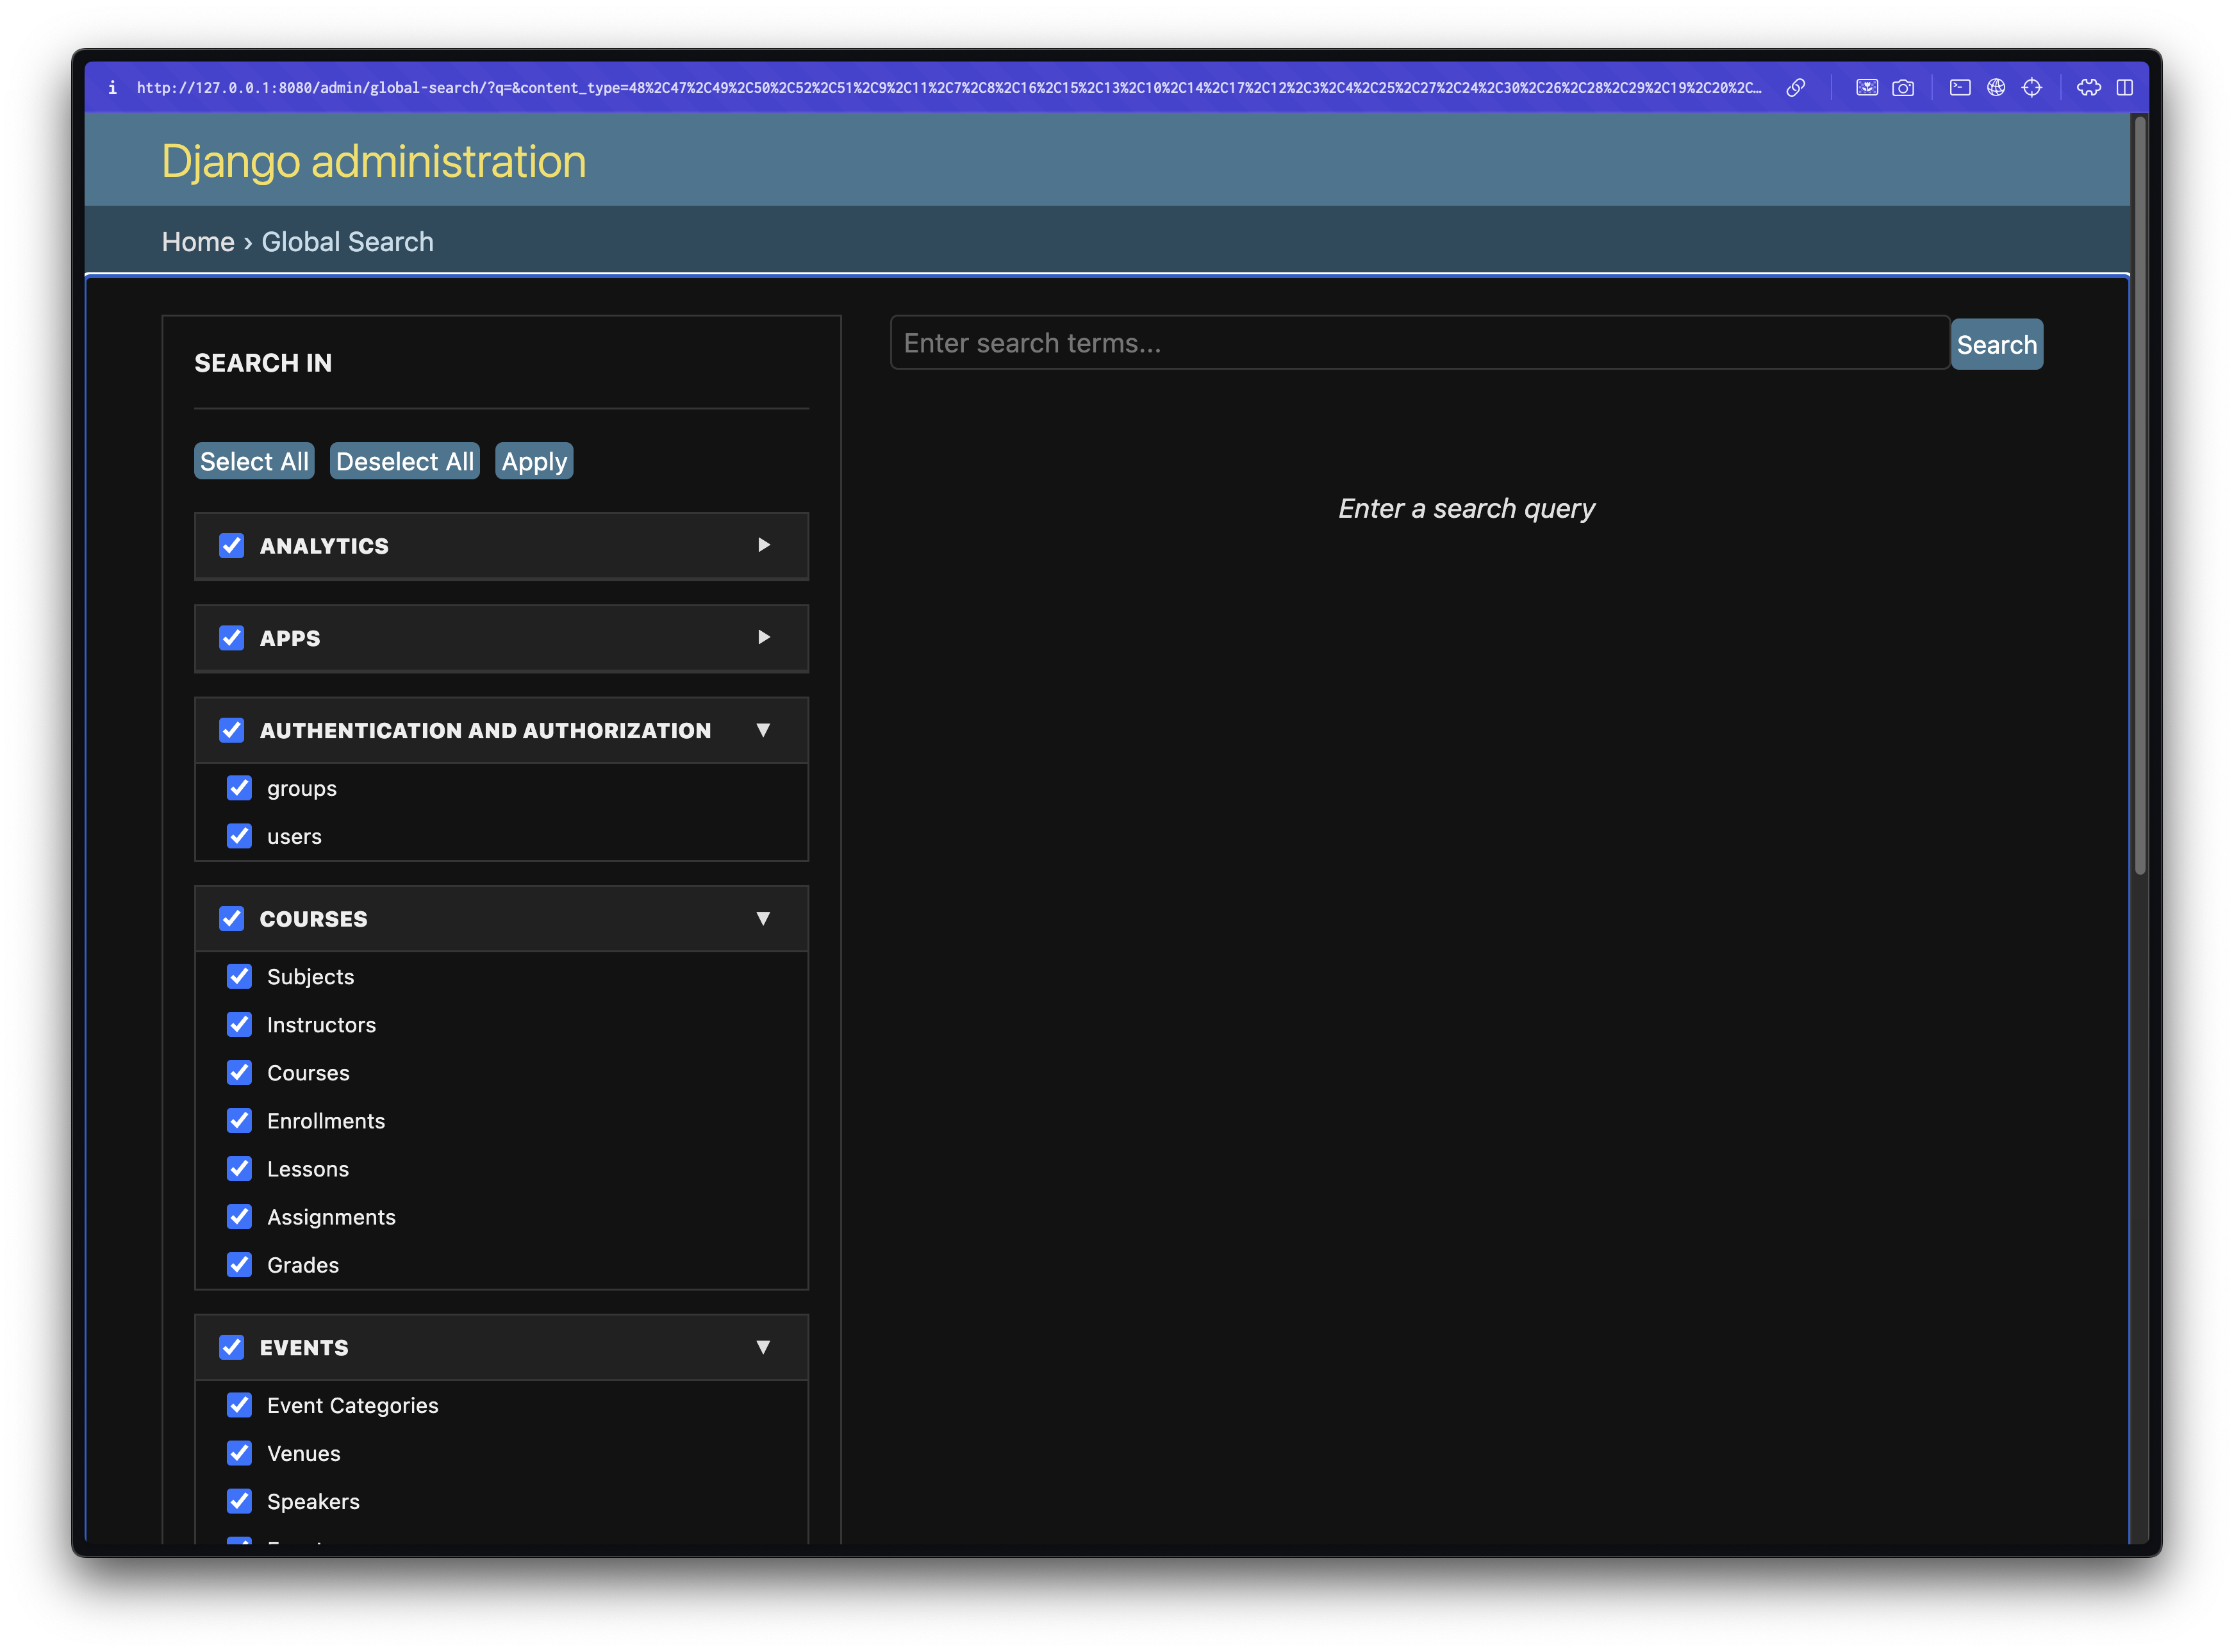
Task: Click the EVENTS section heading text
Action: 304,1348
